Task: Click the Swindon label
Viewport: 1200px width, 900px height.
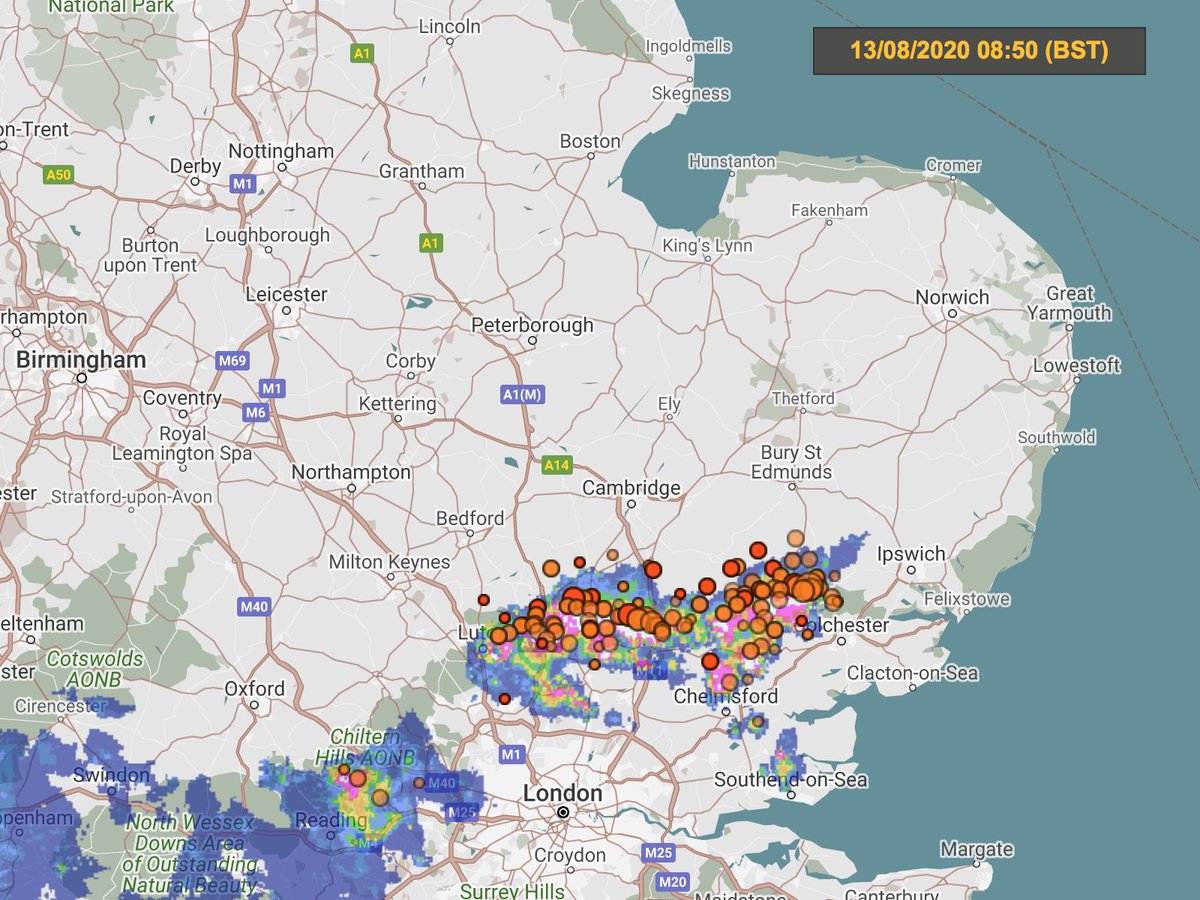Action: click(x=111, y=775)
